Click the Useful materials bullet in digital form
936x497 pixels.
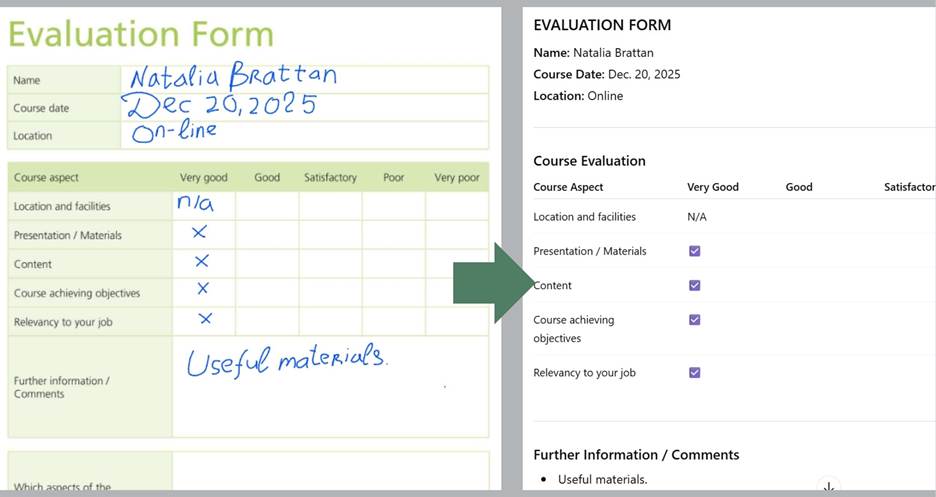click(602, 480)
